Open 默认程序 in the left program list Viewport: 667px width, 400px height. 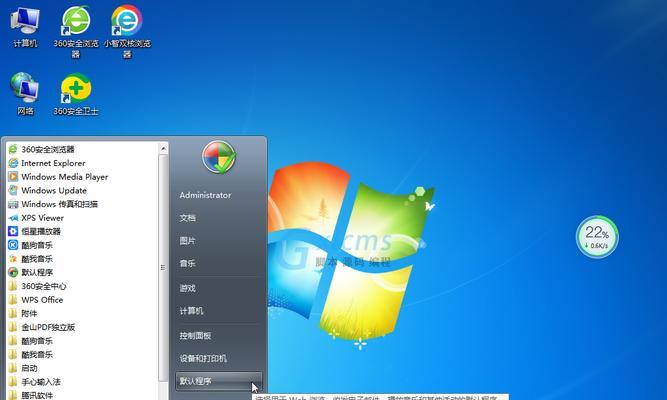[x=83, y=272]
